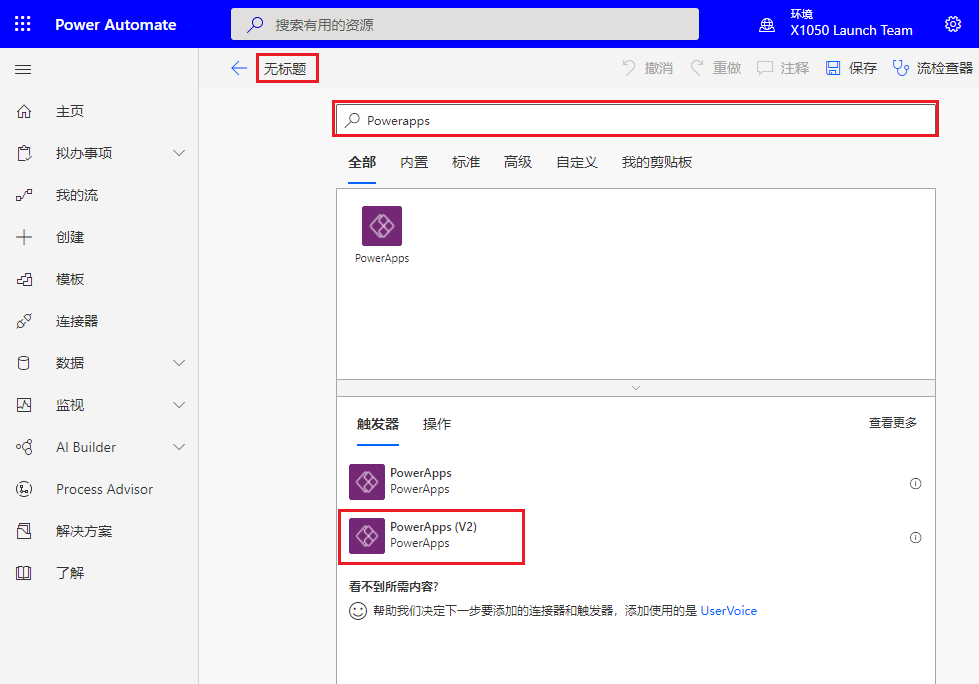
Task: Click the 重做 redo button
Action: (716, 68)
